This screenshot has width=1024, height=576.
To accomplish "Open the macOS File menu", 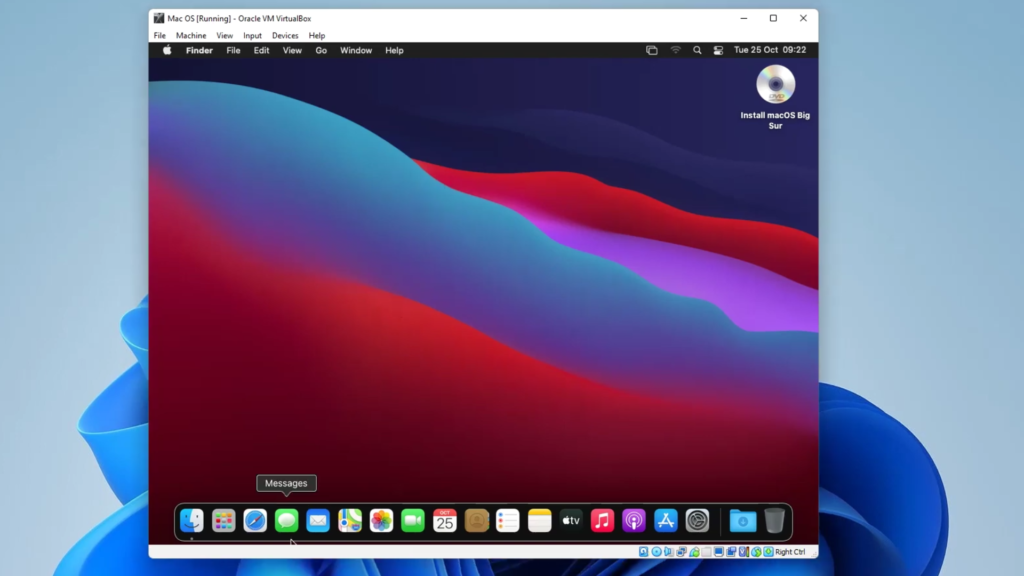I will point(233,50).
